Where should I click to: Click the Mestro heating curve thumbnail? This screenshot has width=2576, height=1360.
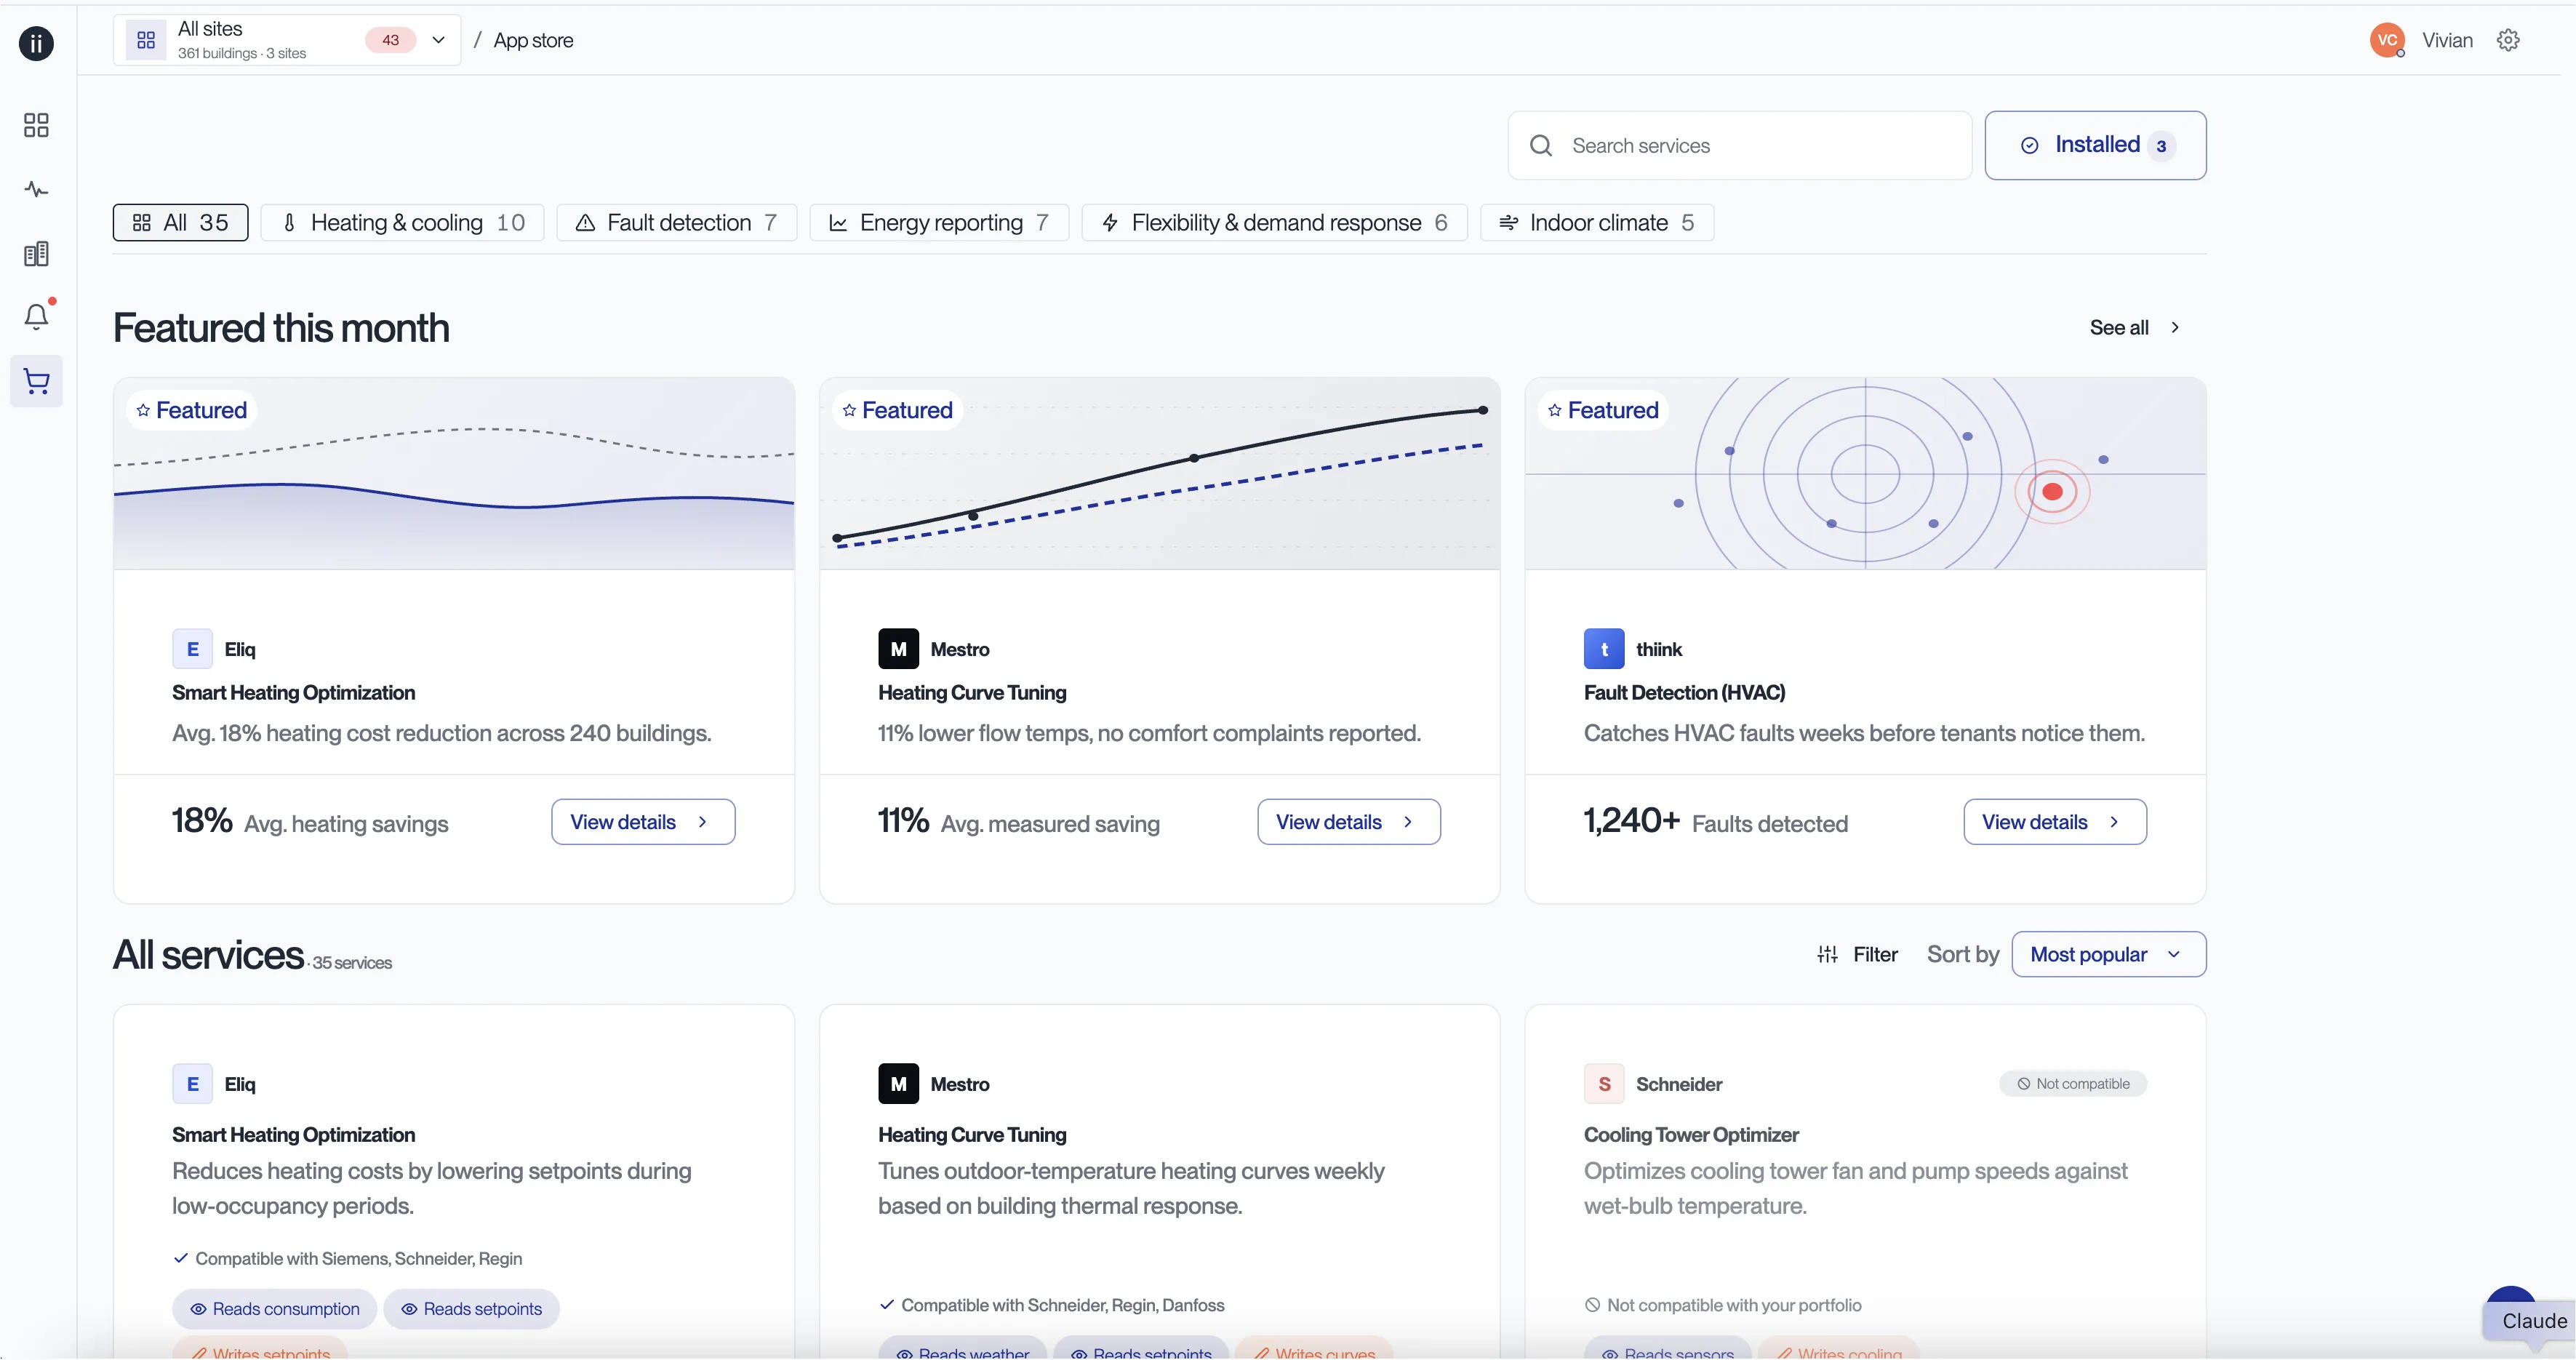coord(1160,474)
